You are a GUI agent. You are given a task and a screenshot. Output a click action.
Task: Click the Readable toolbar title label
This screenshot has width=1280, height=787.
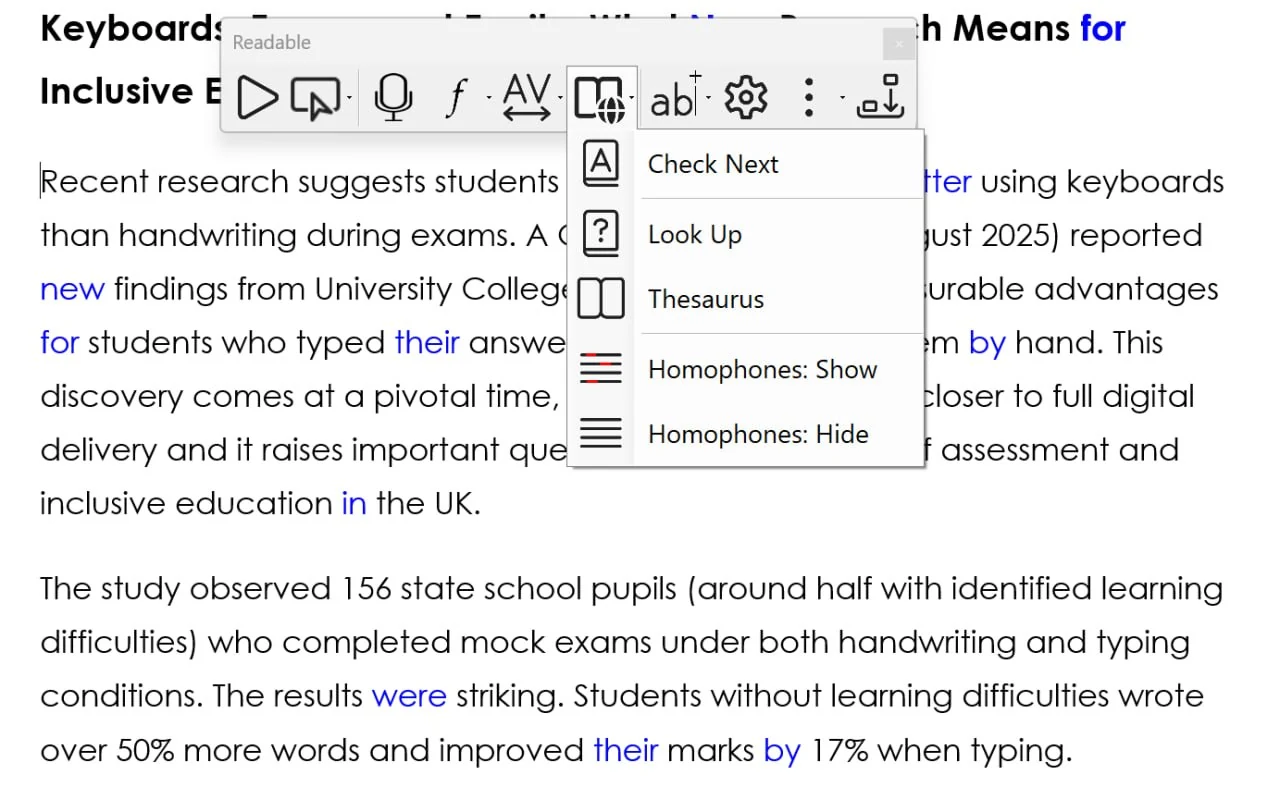271,42
